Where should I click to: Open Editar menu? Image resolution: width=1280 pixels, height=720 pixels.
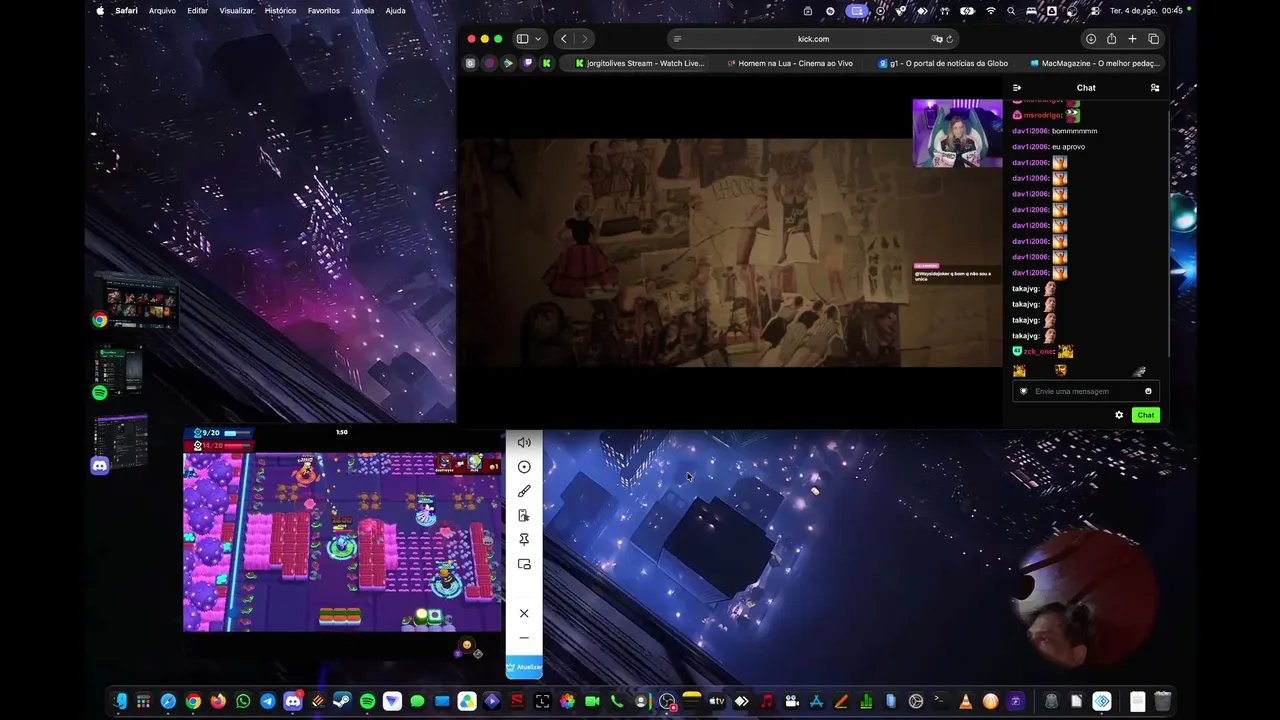click(197, 11)
